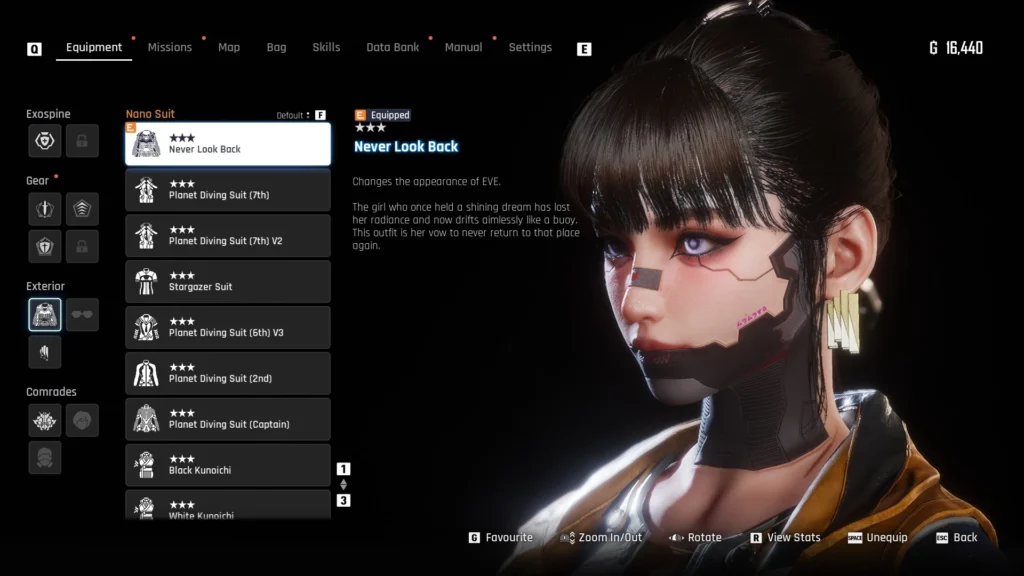Click the Default sort label

(291, 116)
